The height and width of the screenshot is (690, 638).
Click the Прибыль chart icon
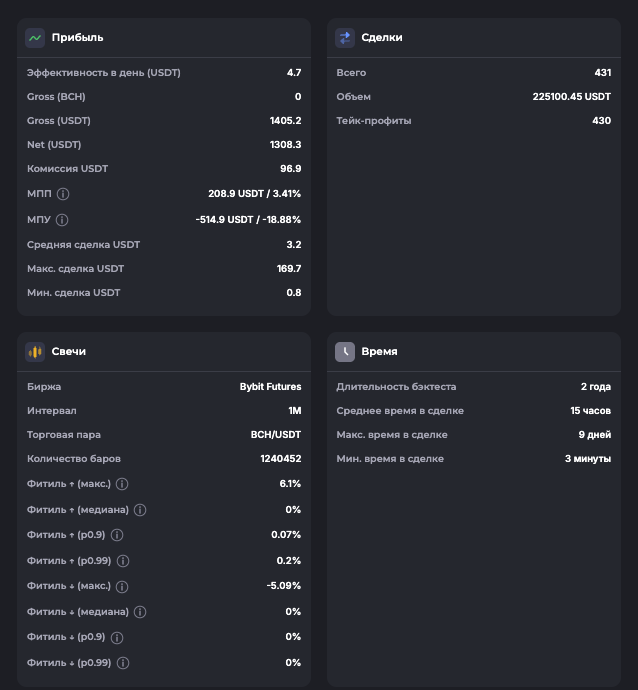point(35,38)
